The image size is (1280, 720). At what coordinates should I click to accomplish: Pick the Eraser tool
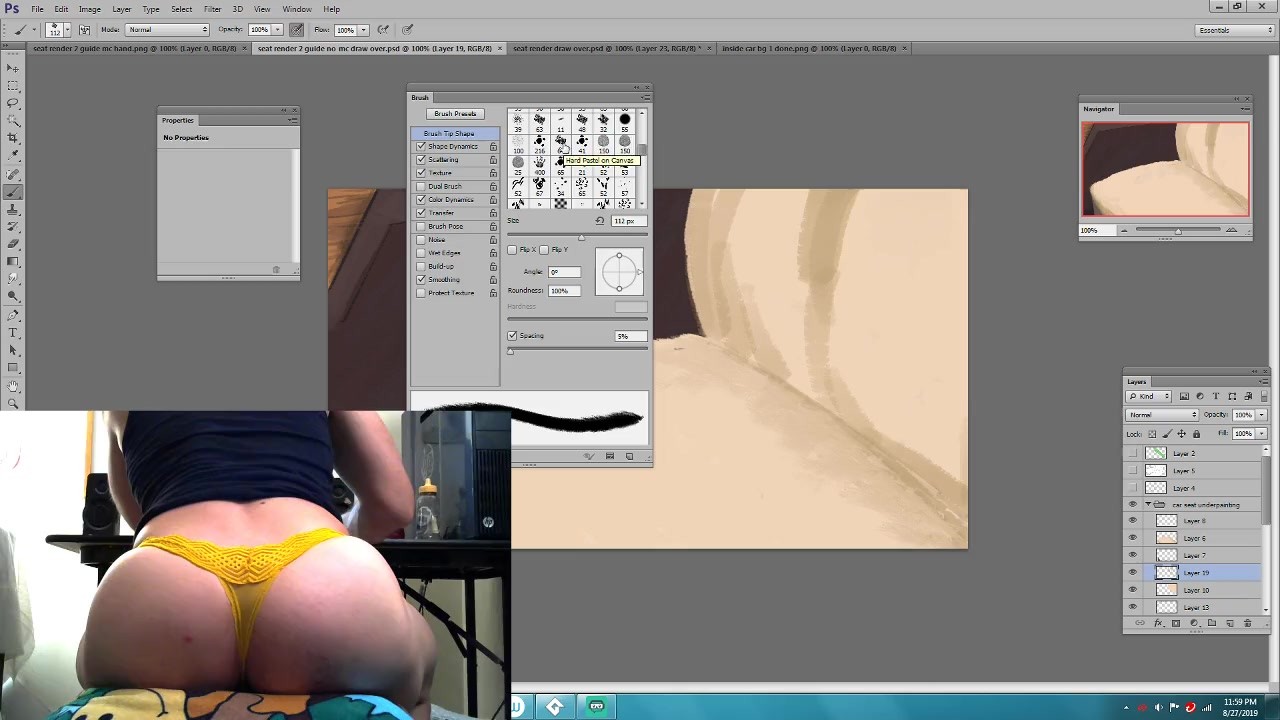[13, 243]
